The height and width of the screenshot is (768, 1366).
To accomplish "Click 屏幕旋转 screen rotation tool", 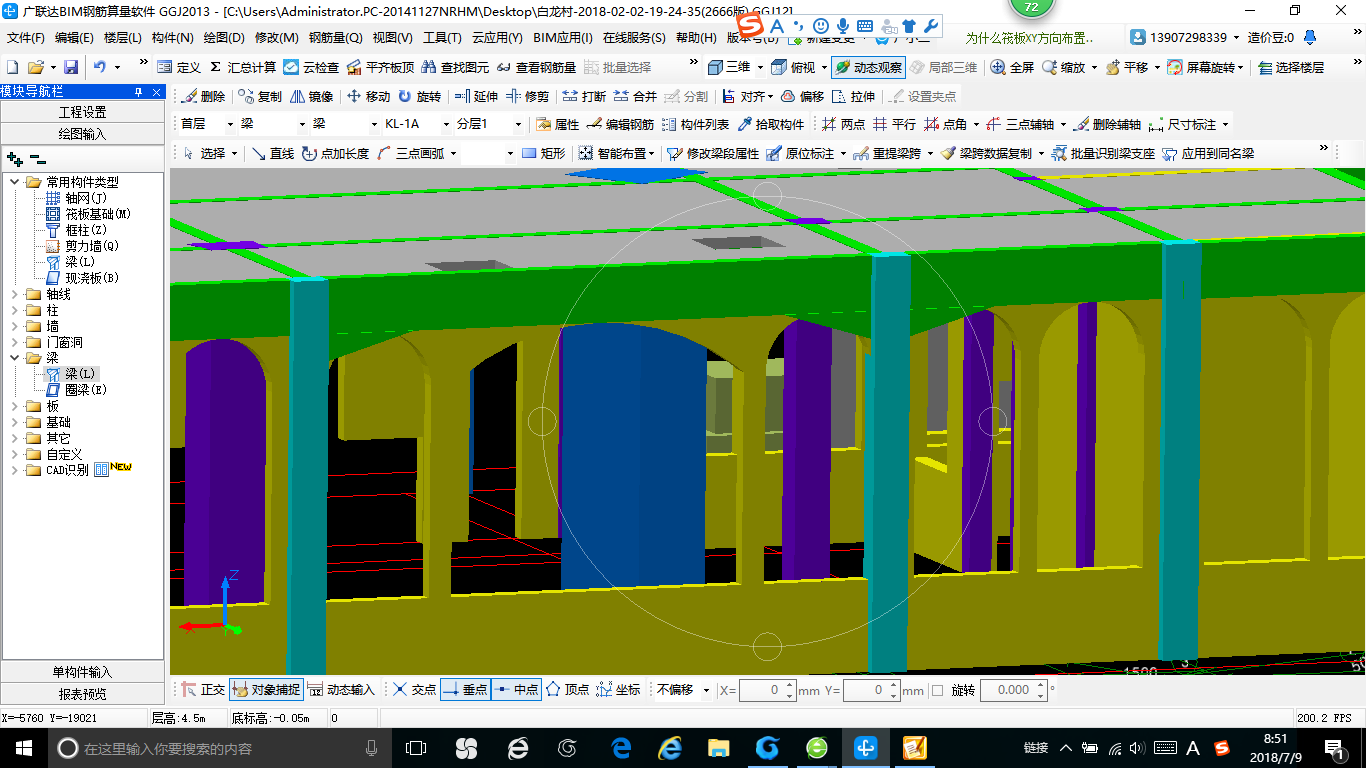I will click(1203, 67).
